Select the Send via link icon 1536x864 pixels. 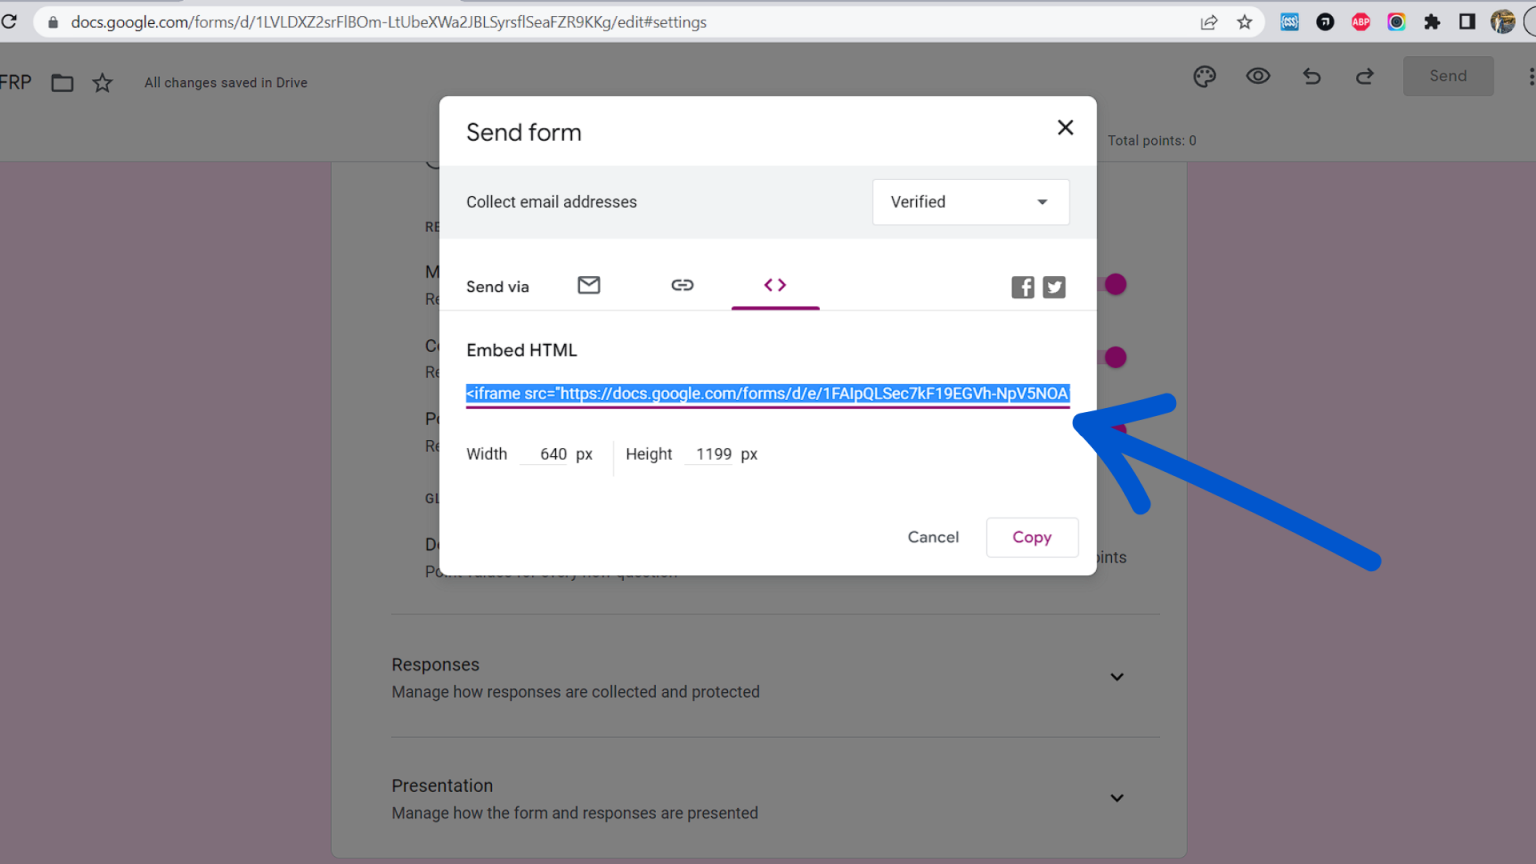[682, 285]
